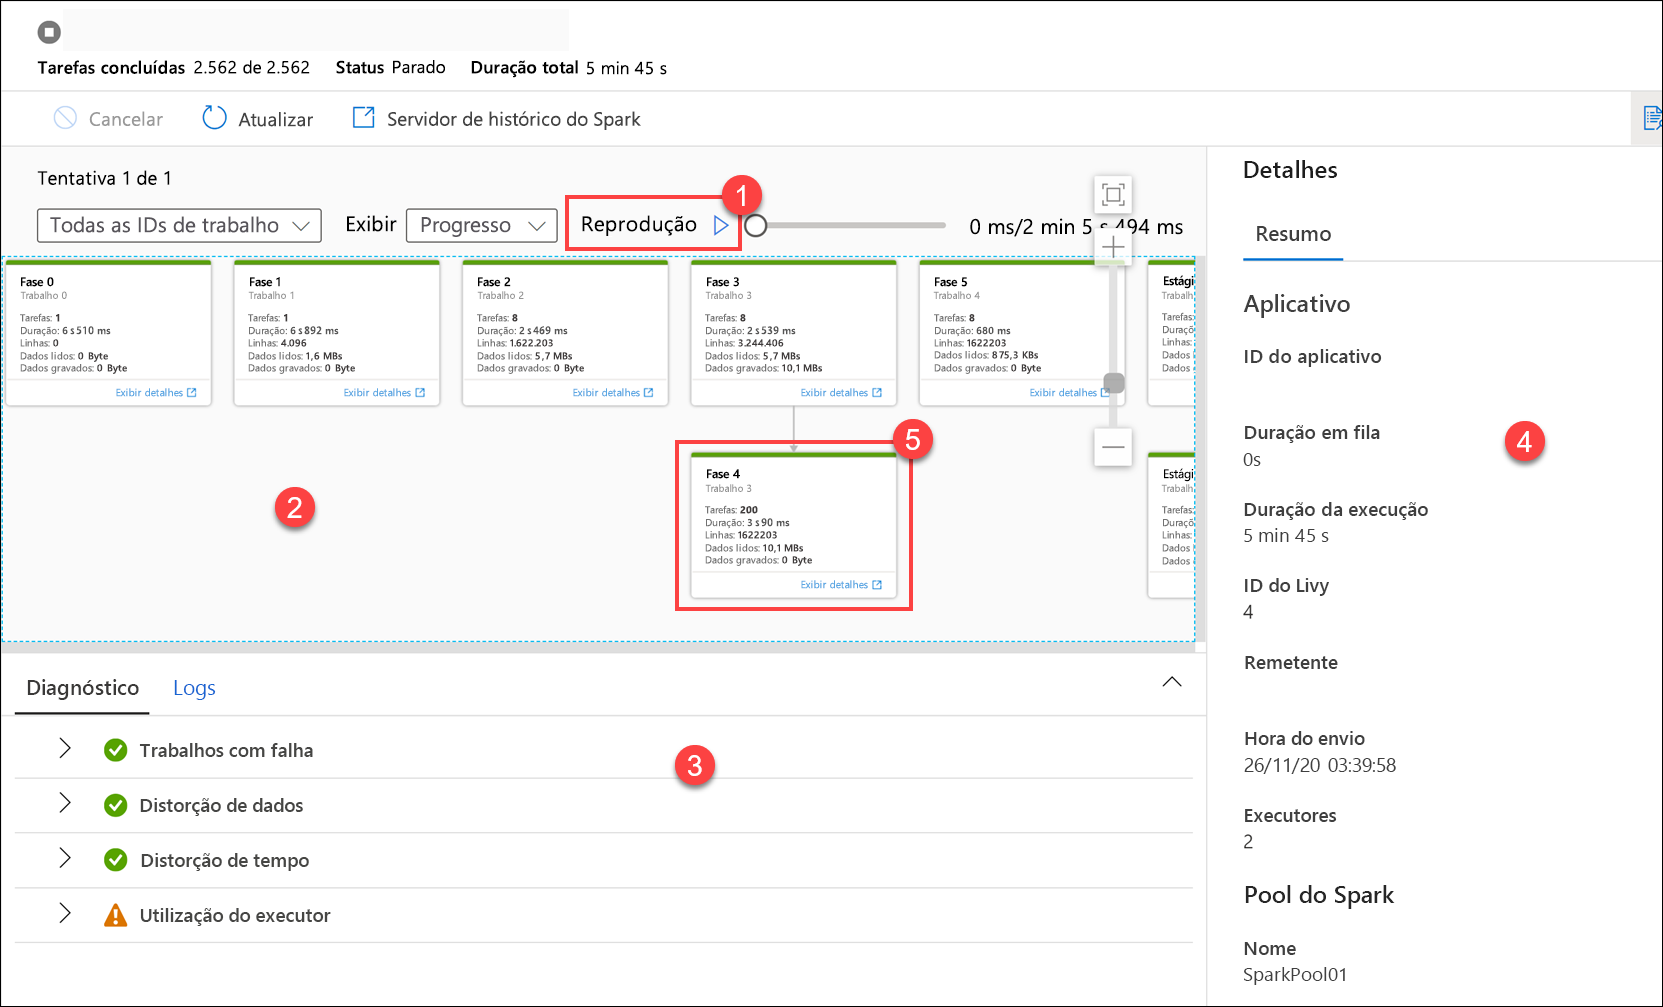Click the warning icon for Utilização do executor
The image size is (1663, 1007).
coord(116,915)
